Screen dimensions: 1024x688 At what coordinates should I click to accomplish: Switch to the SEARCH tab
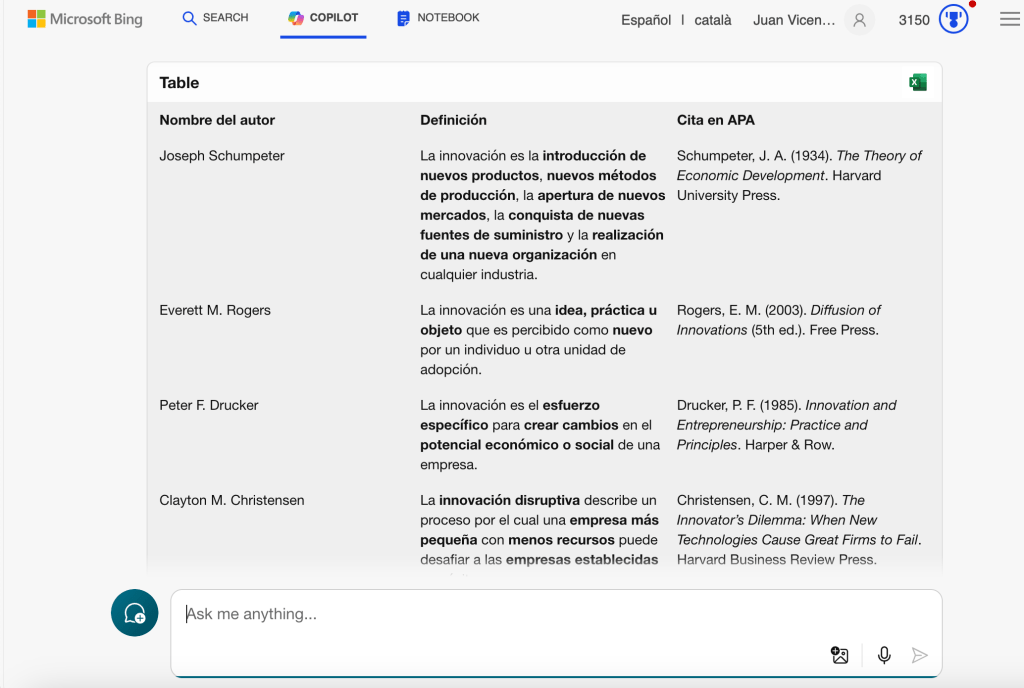click(x=215, y=18)
